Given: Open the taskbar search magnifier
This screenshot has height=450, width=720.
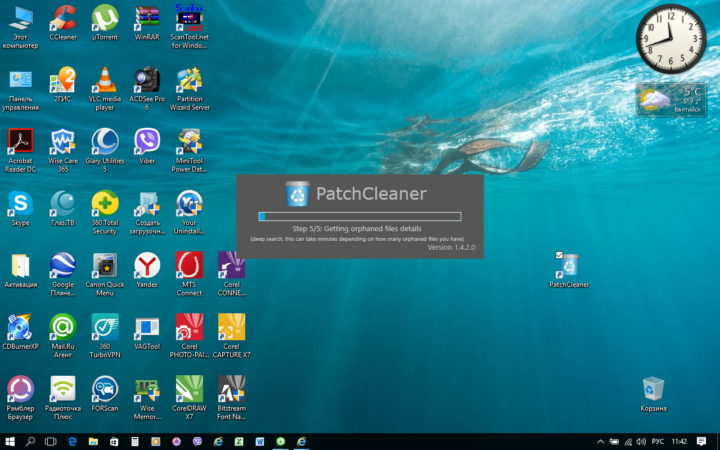Looking at the screenshot, I should [x=30, y=442].
